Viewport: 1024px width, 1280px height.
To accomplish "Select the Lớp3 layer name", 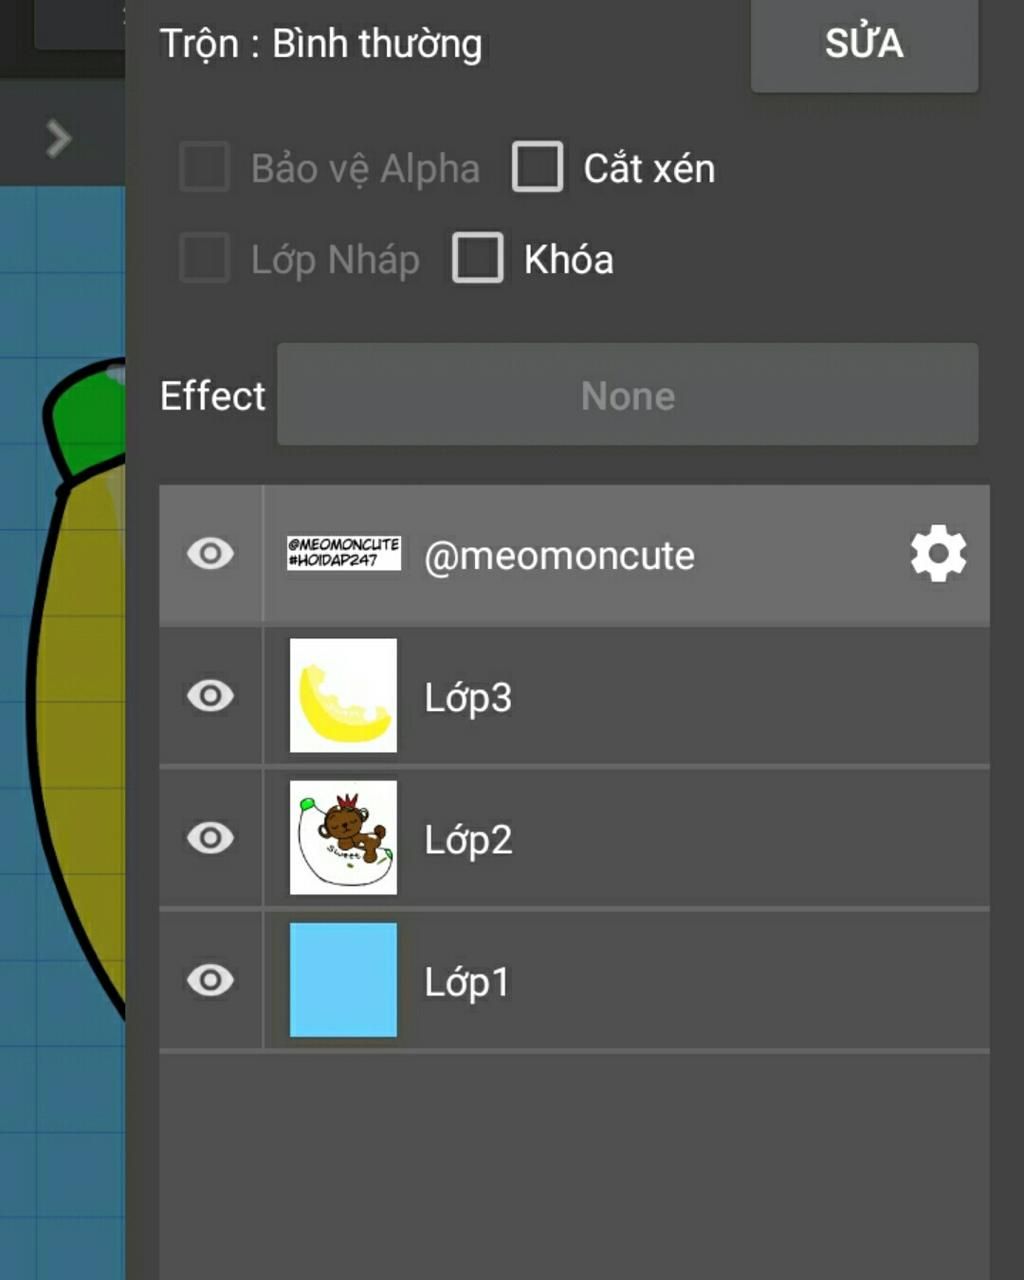I will coord(468,698).
